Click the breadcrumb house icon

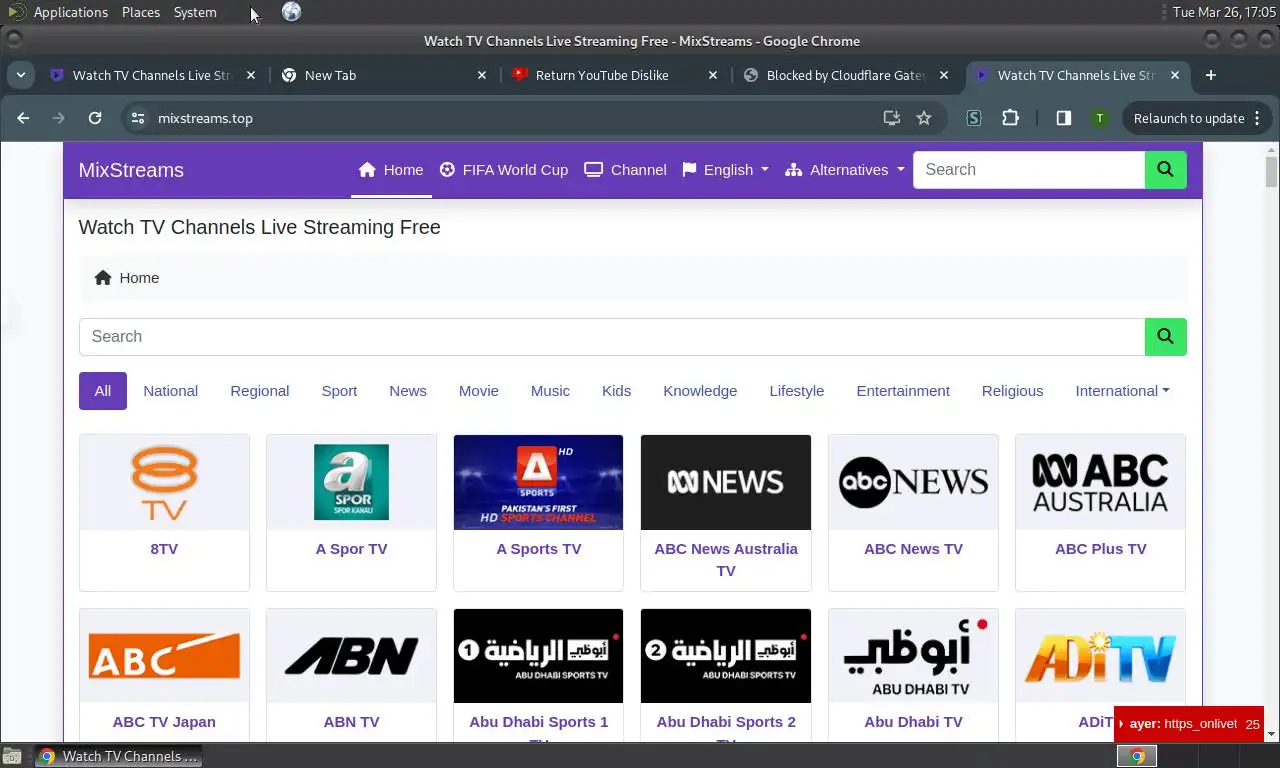[x=103, y=278]
